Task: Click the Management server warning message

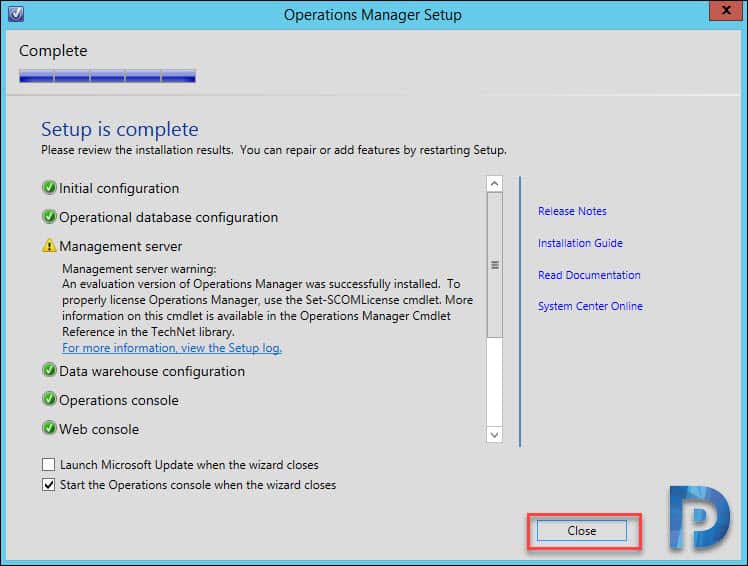Action: tap(267, 300)
